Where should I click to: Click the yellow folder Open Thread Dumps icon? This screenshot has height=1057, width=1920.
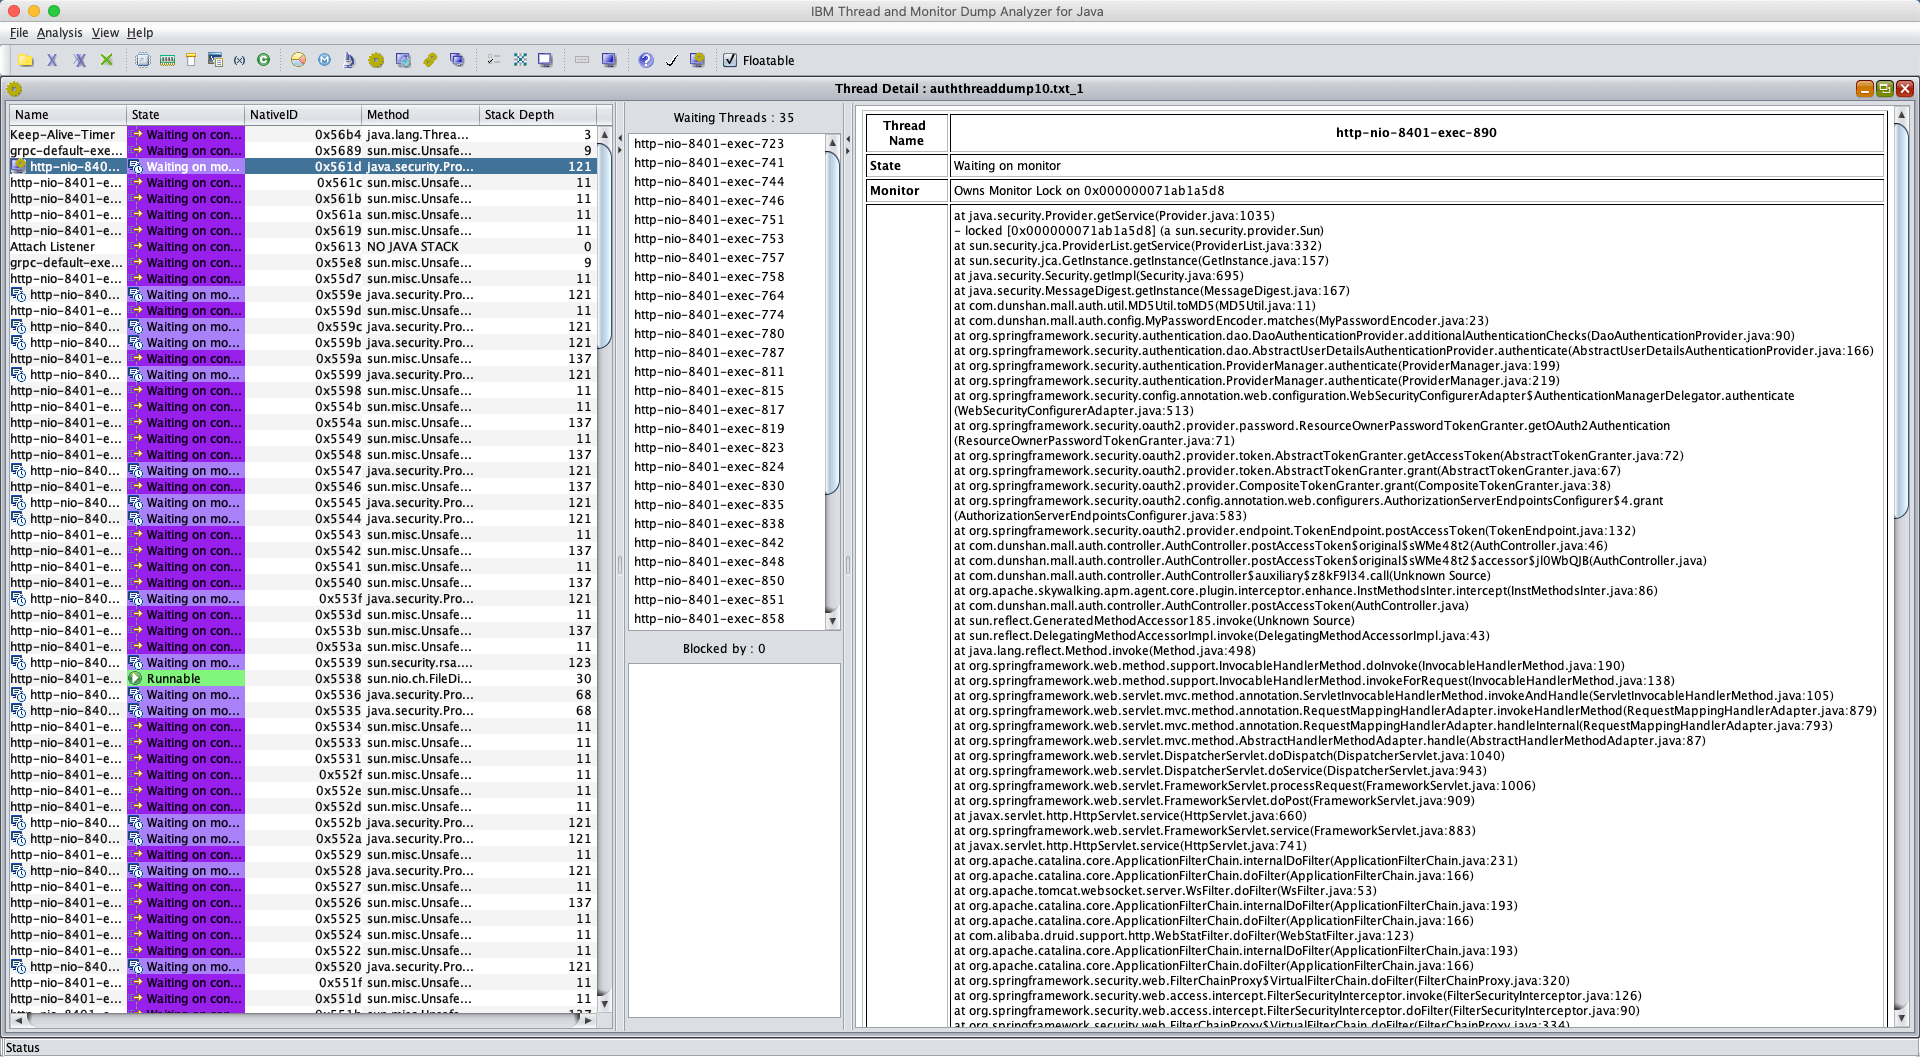(25, 60)
